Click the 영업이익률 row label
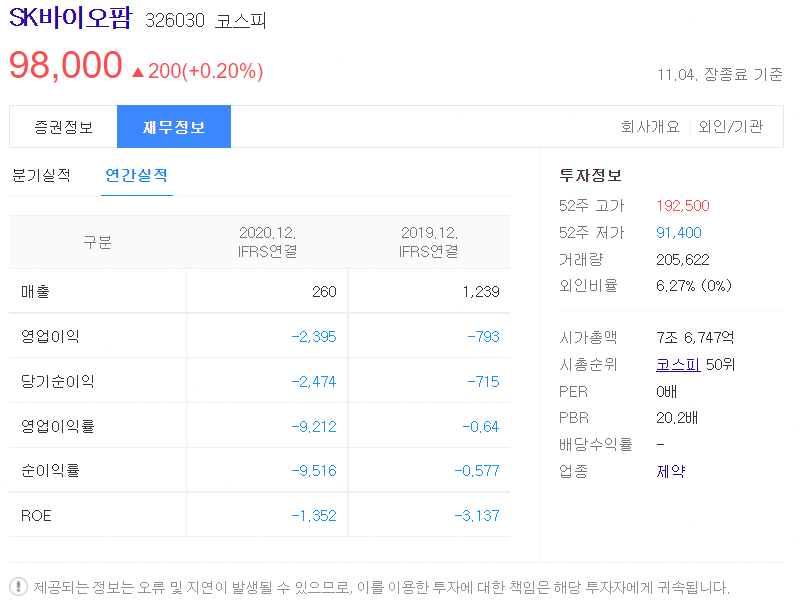The width and height of the screenshot is (800, 600). [58, 426]
